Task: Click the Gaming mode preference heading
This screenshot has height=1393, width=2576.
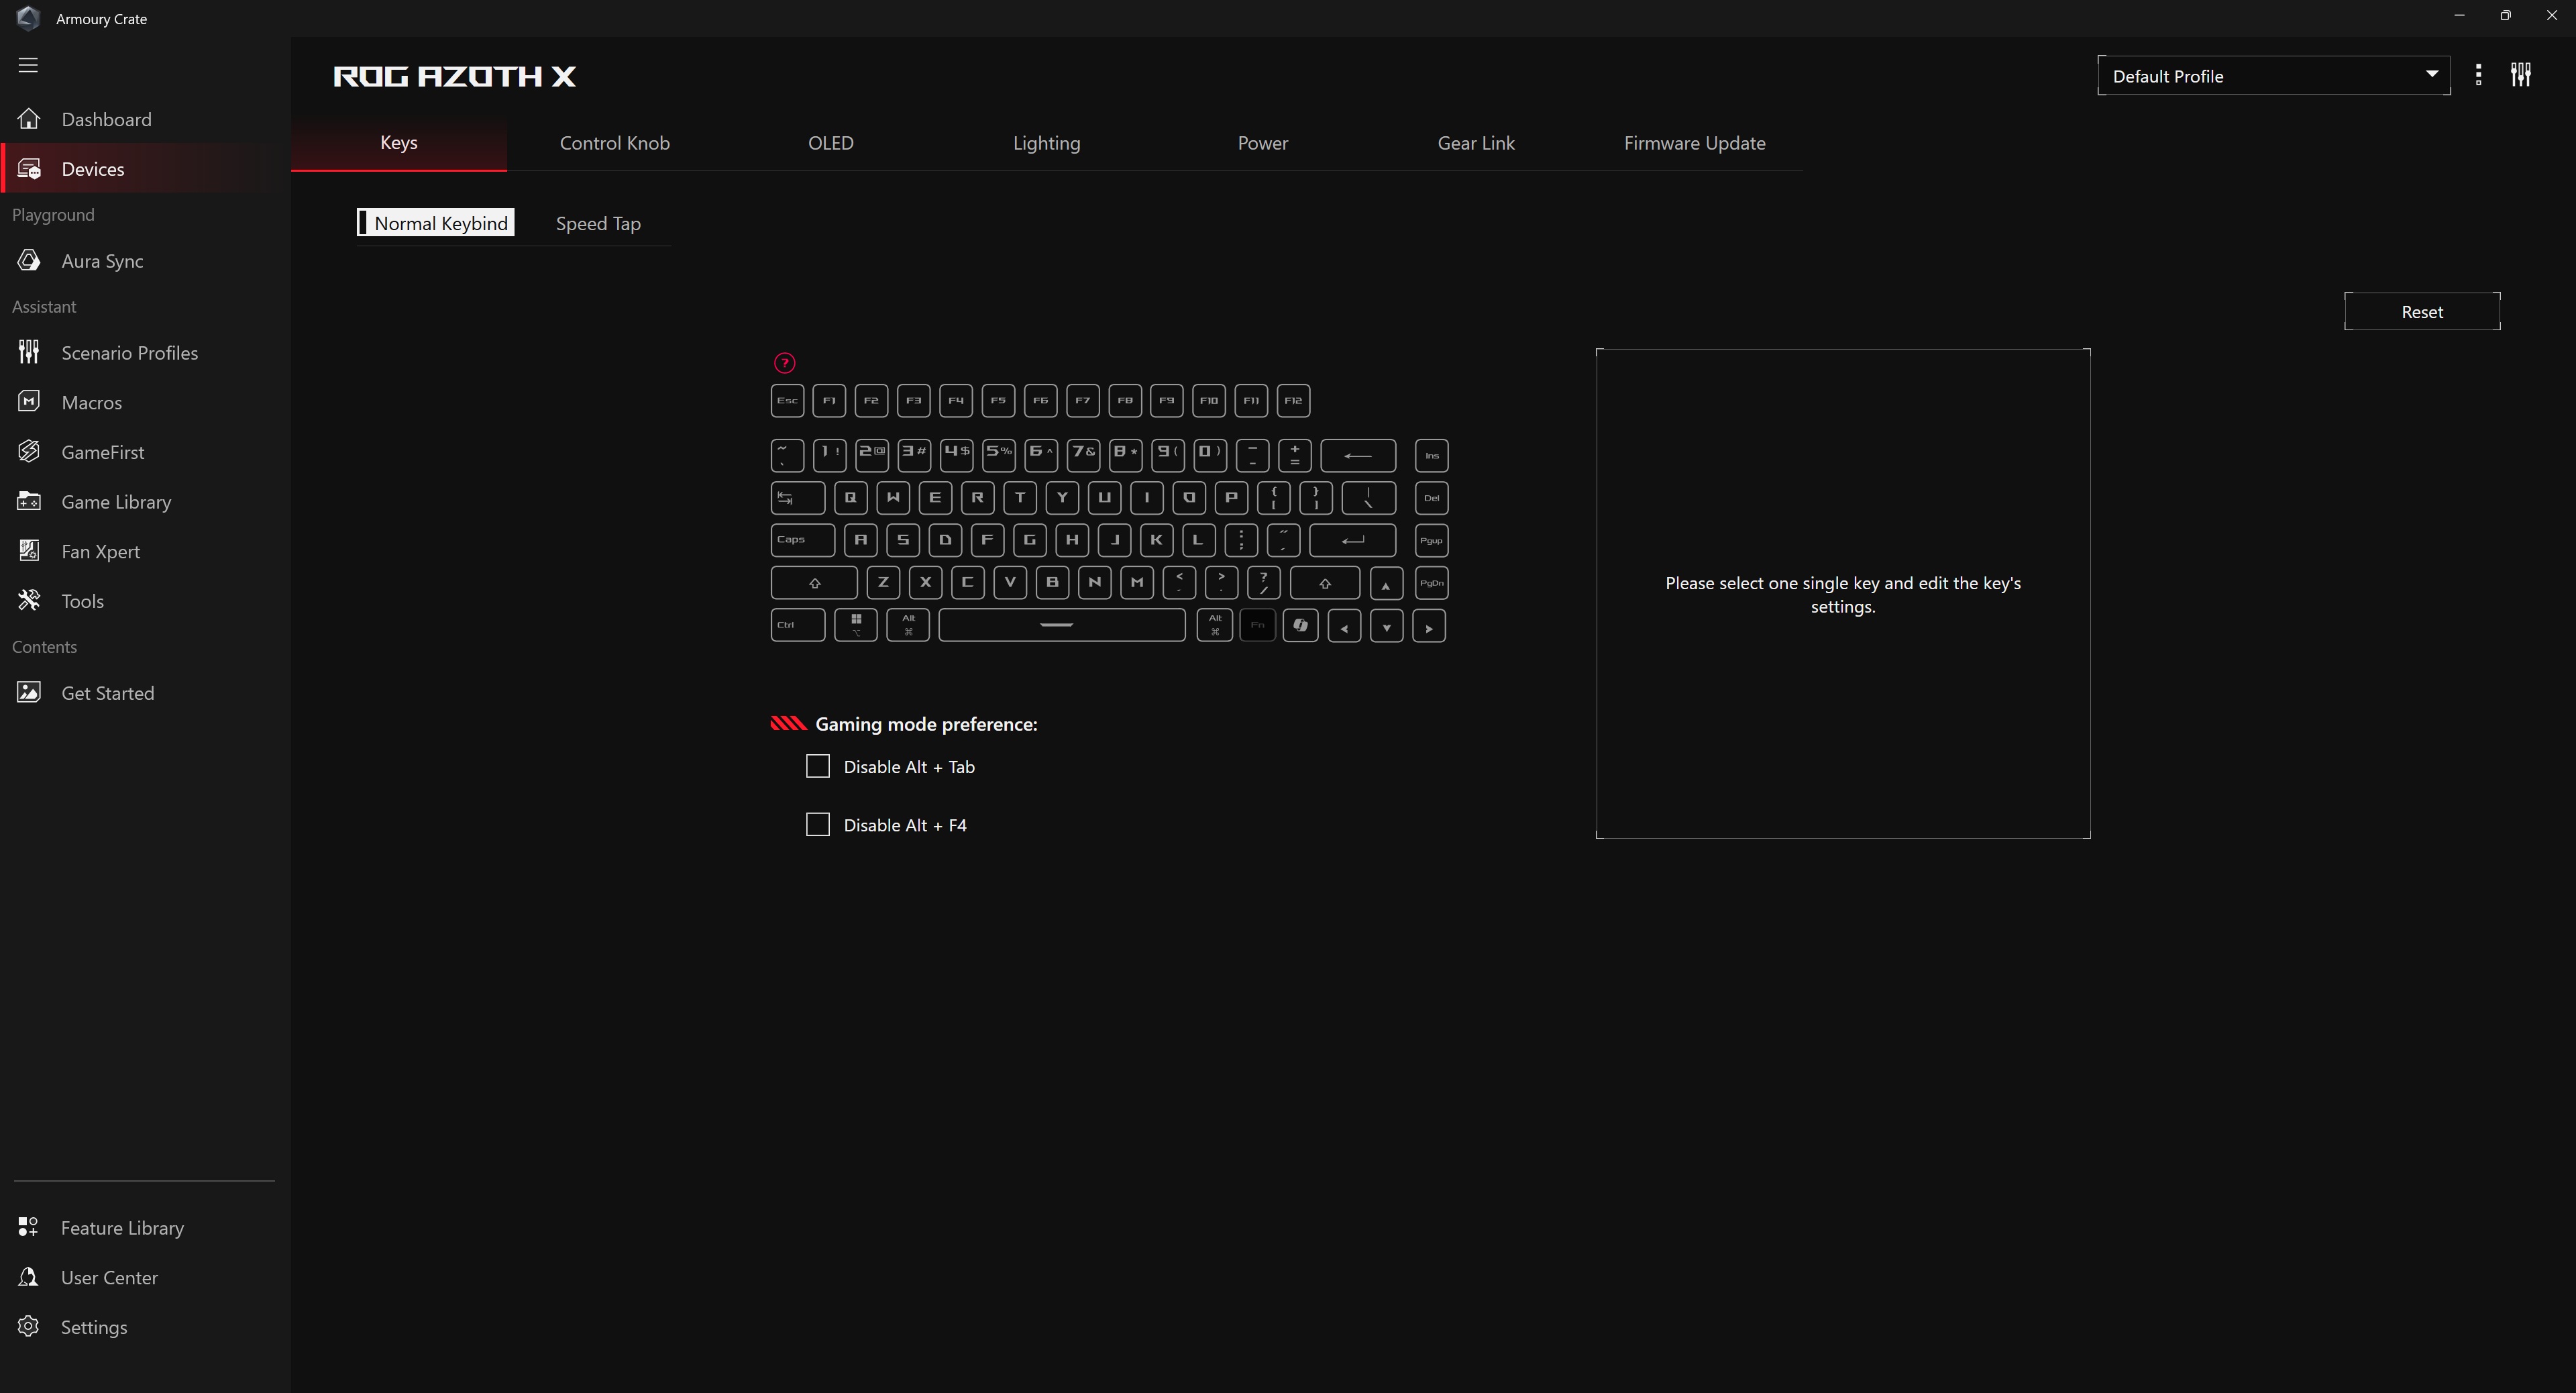Action: point(926,724)
